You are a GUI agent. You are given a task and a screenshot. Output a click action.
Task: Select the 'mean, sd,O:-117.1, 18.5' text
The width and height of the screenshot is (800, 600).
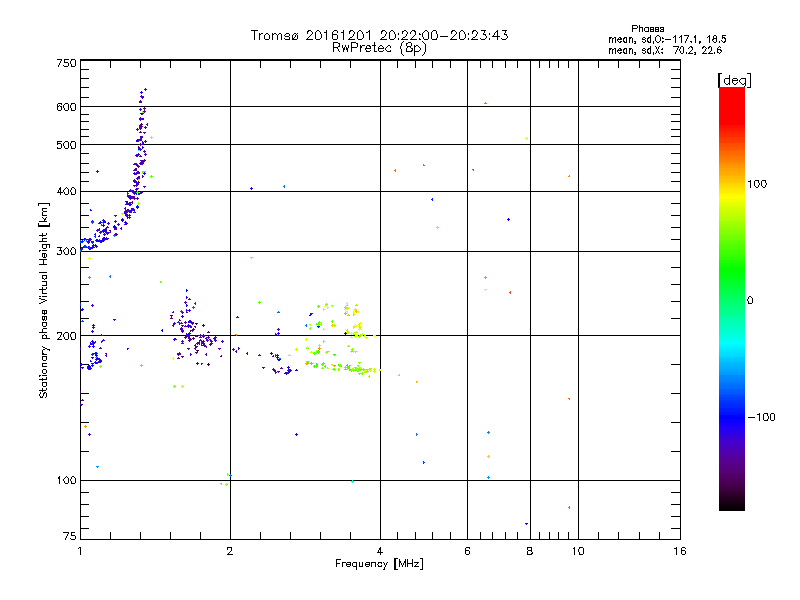point(667,39)
